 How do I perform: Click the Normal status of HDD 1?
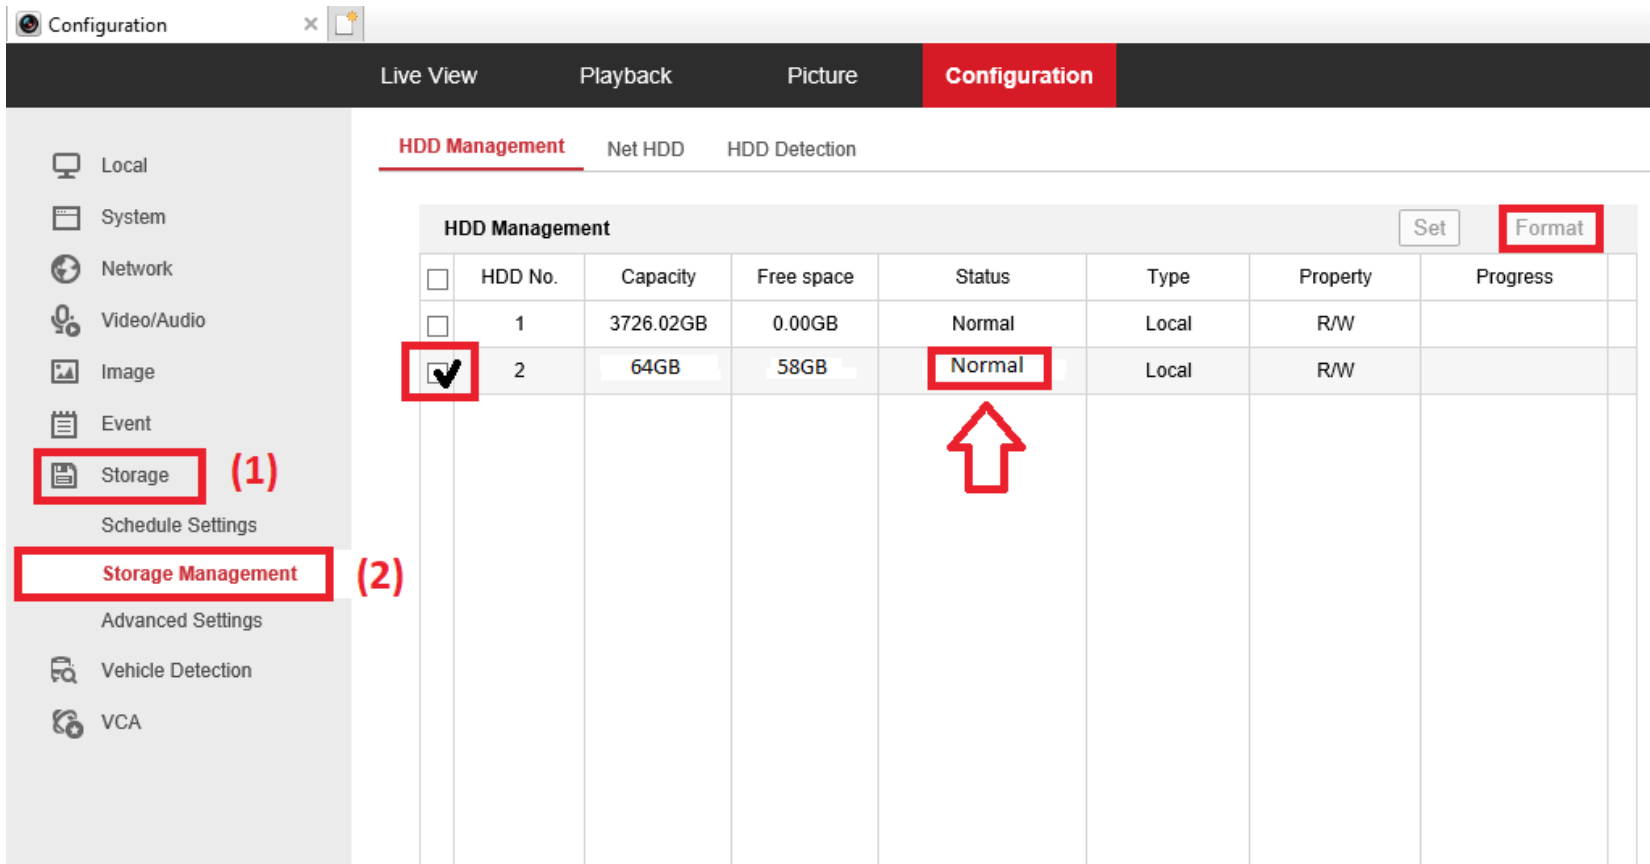(x=983, y=324)
